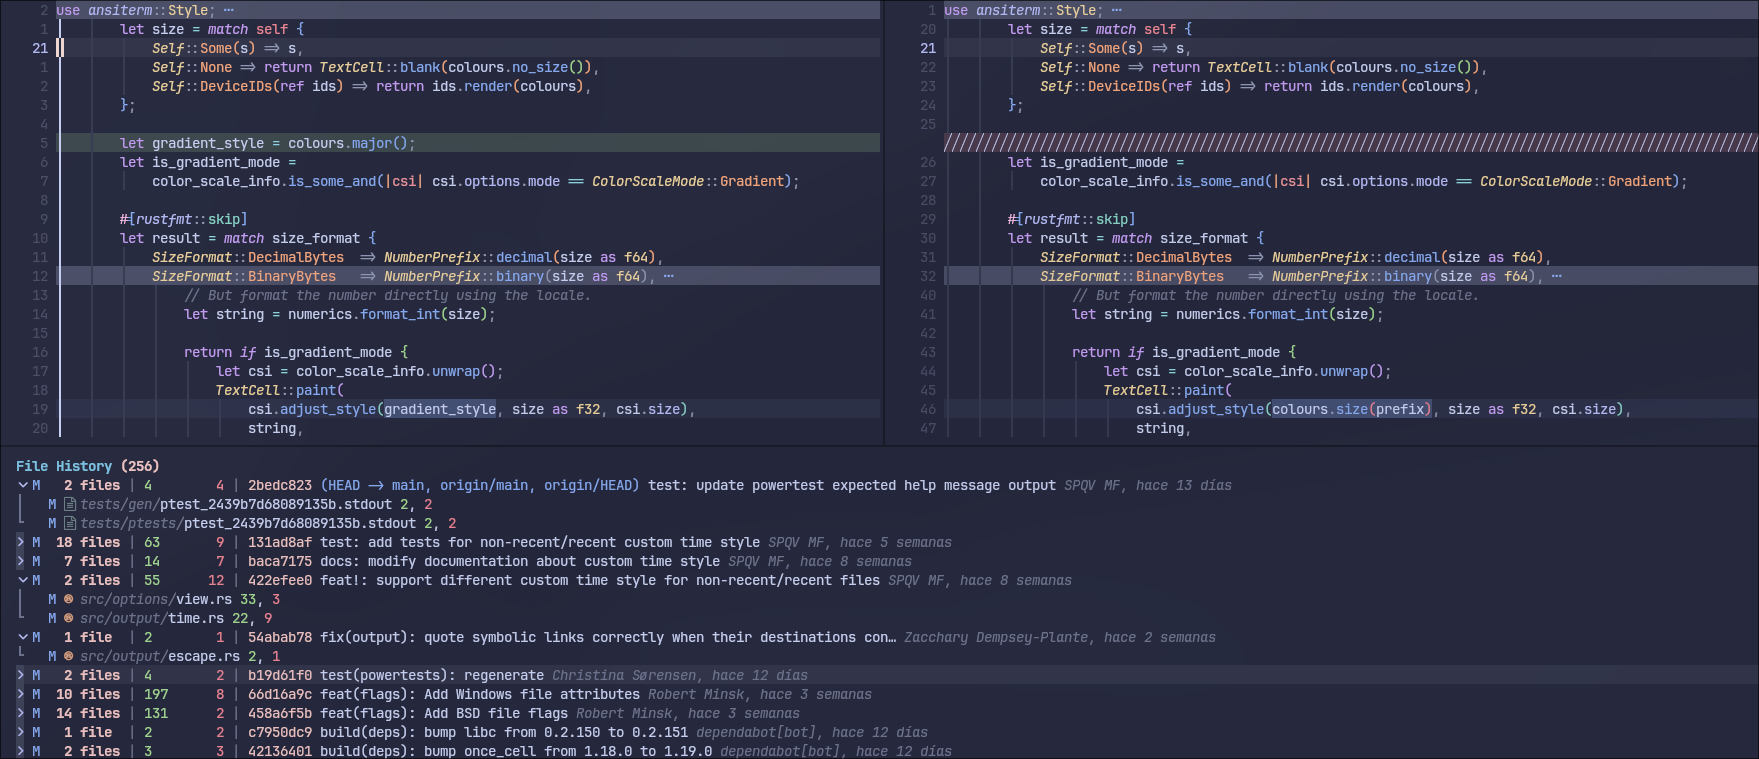The height and width of the screenshot is (759, 1759).
Task: Collapse the 422efee0 feat commit entry
Action: coord(22,580)
